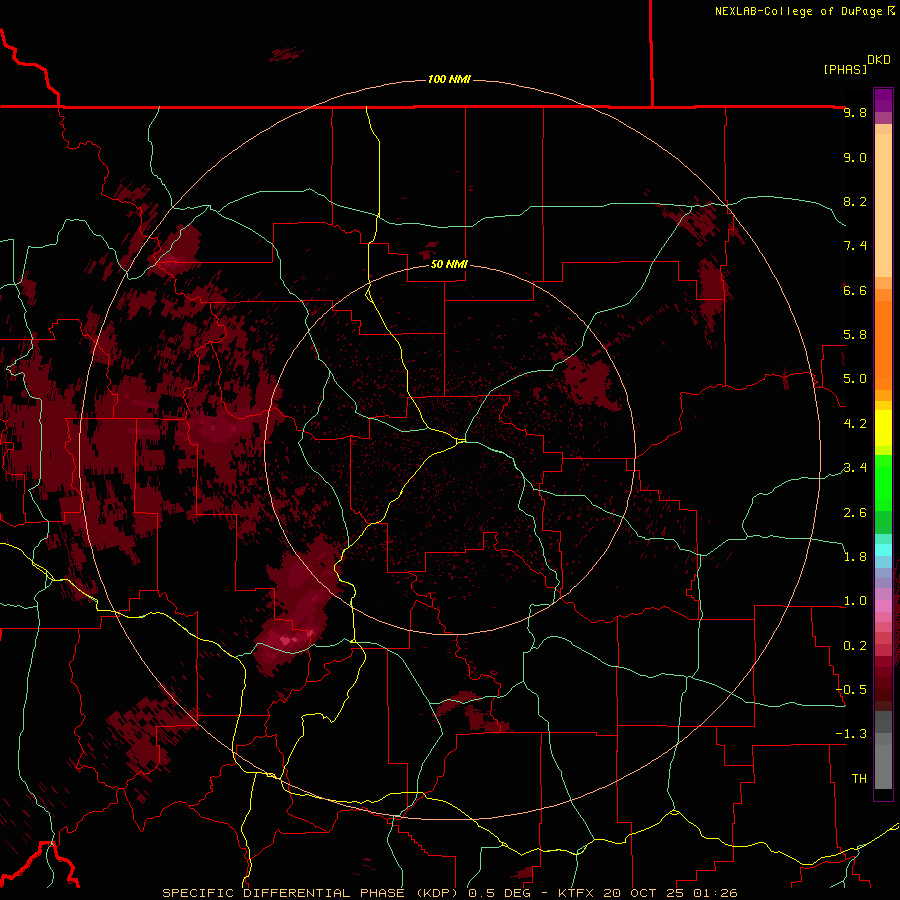Click the 0.2 legend value
900x900 pixels.
tap(855, 646)
